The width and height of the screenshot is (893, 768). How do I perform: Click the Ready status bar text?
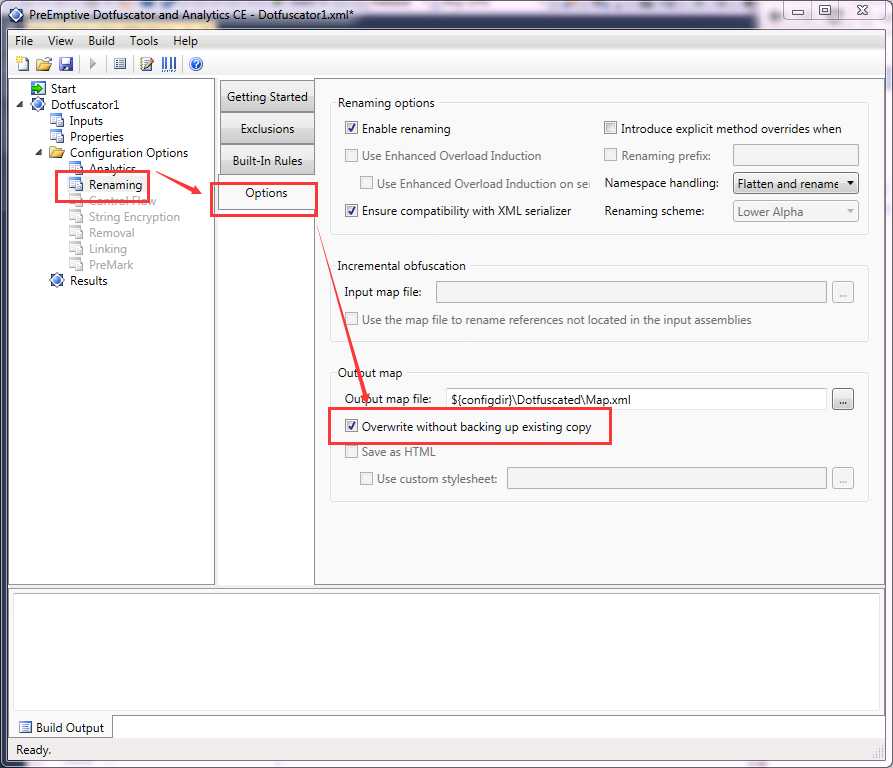pyautogui.click(x=34, y=750)
